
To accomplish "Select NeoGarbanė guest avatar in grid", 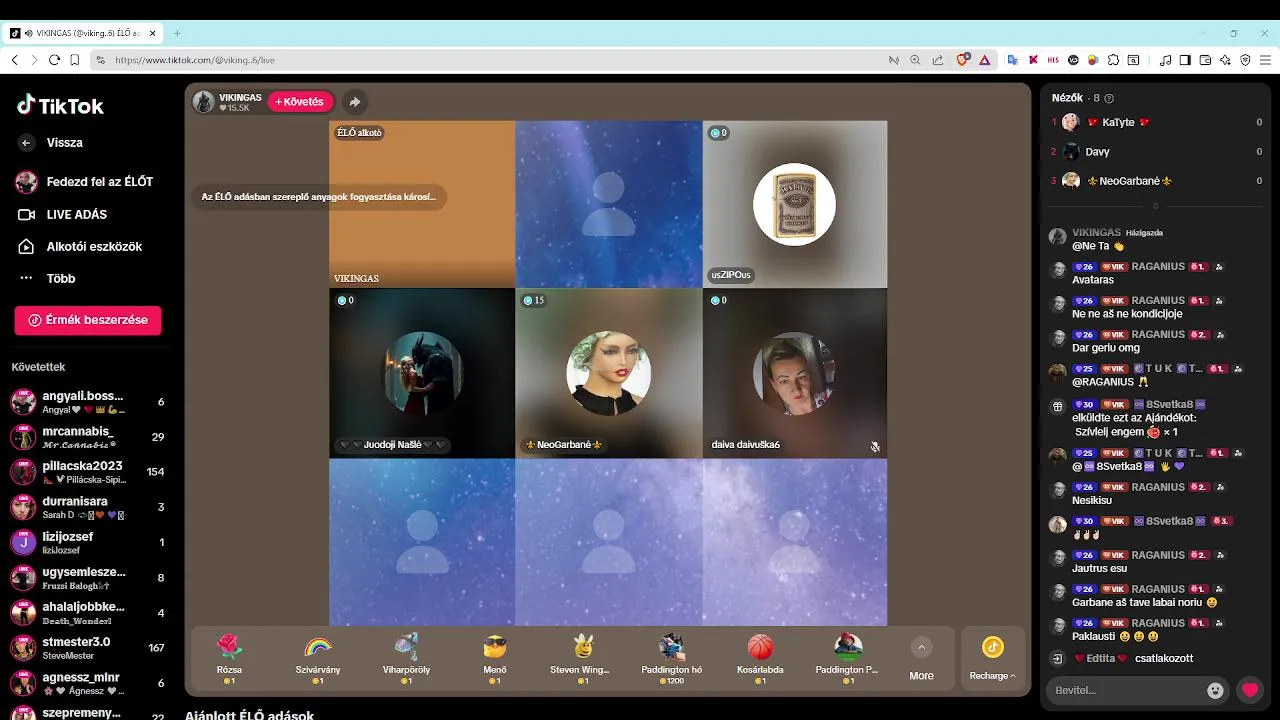I will (x=608, y=373).
